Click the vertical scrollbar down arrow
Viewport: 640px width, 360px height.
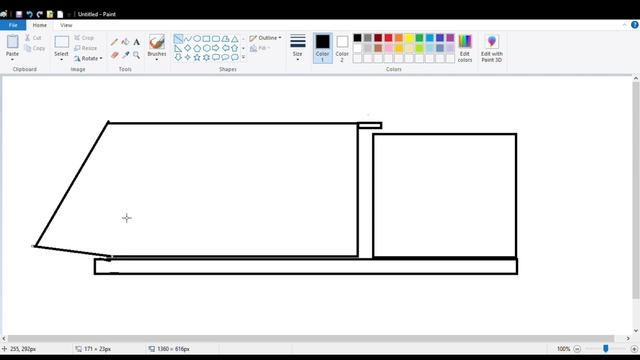pos(636,331)
